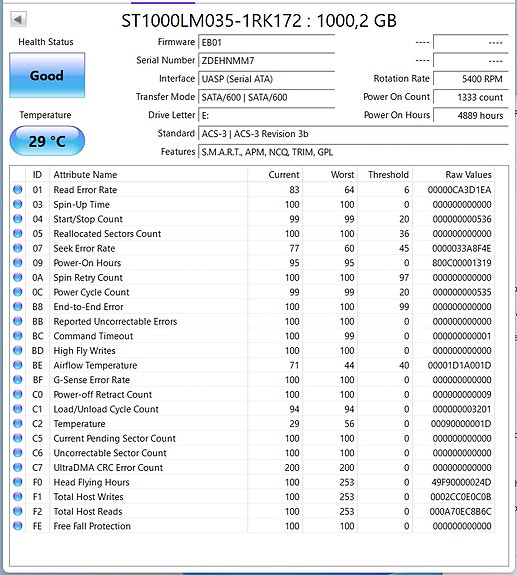Click the previous disk arrow button
The image size is (517, 575).
point(18,19)
